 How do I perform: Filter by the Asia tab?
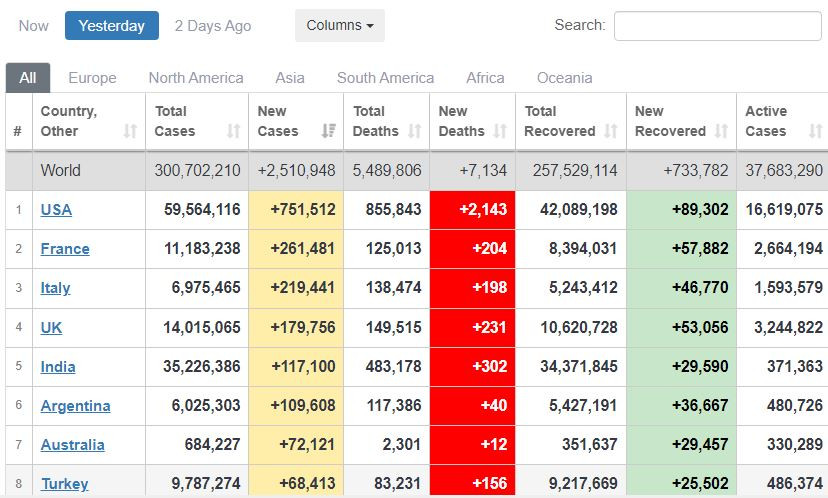pos(290,78)
